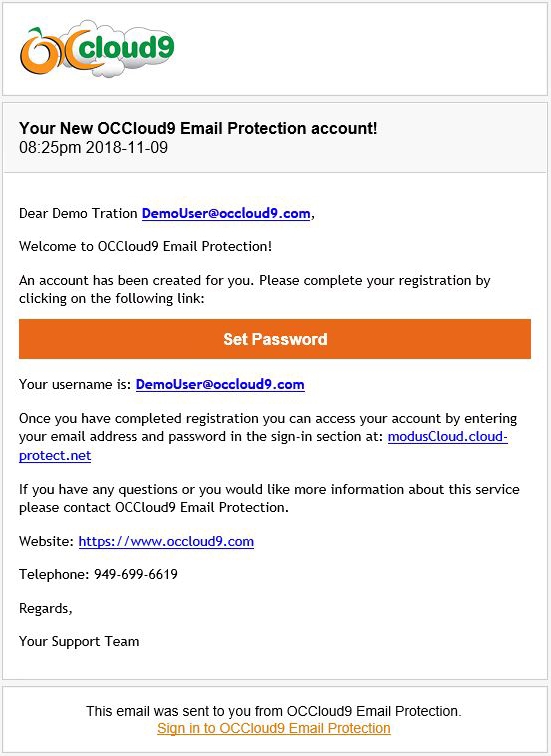The image size is (551, 756).
Task: Click the Welcome to OCCloud9 Email Protection line
Action: (146, 246)
